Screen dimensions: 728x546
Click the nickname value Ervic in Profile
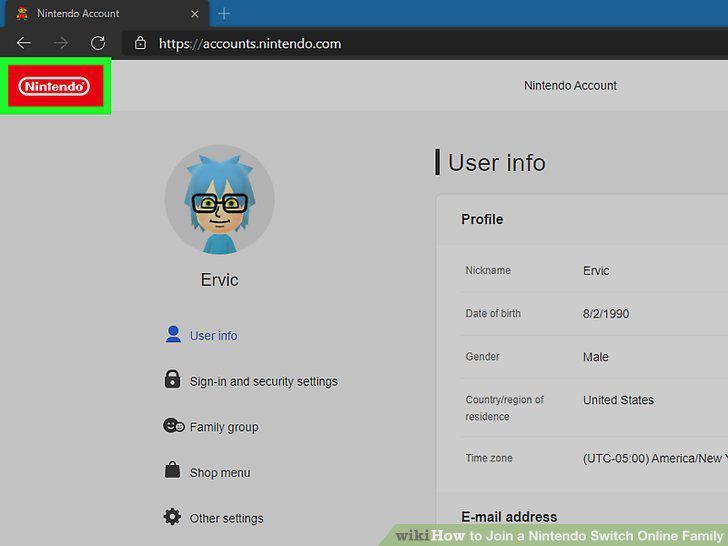[x=596, y=271]
